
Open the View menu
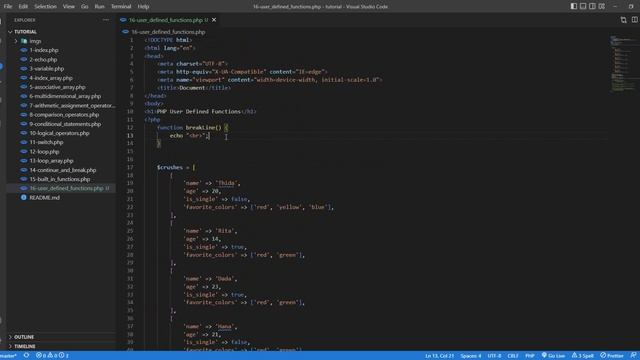click(x=69, y=7)
